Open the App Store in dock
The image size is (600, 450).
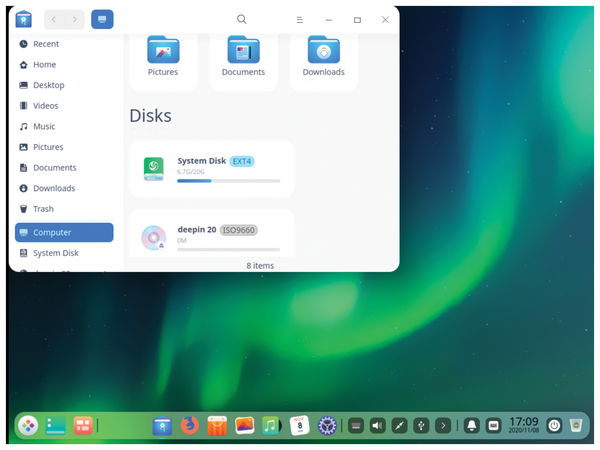pos(217,426)
